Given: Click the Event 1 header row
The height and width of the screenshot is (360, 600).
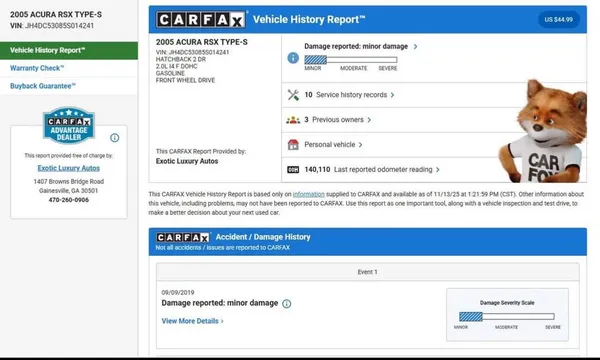Looking at the screenshot, I should click(x=367, y=272).
